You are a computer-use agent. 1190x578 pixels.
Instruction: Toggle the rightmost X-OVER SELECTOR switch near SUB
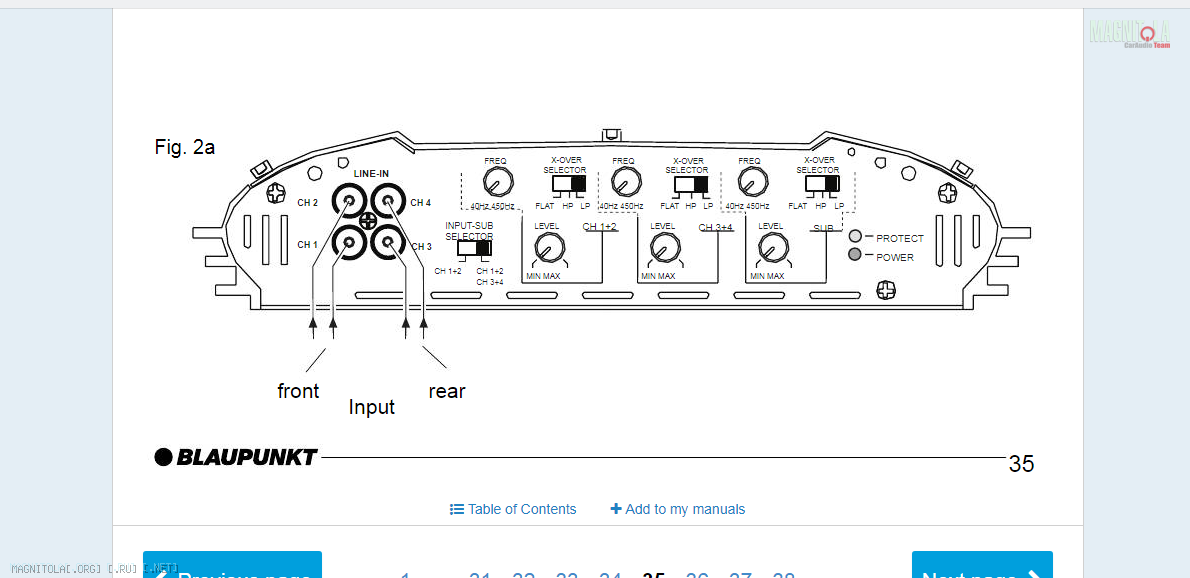click(821, 184)
